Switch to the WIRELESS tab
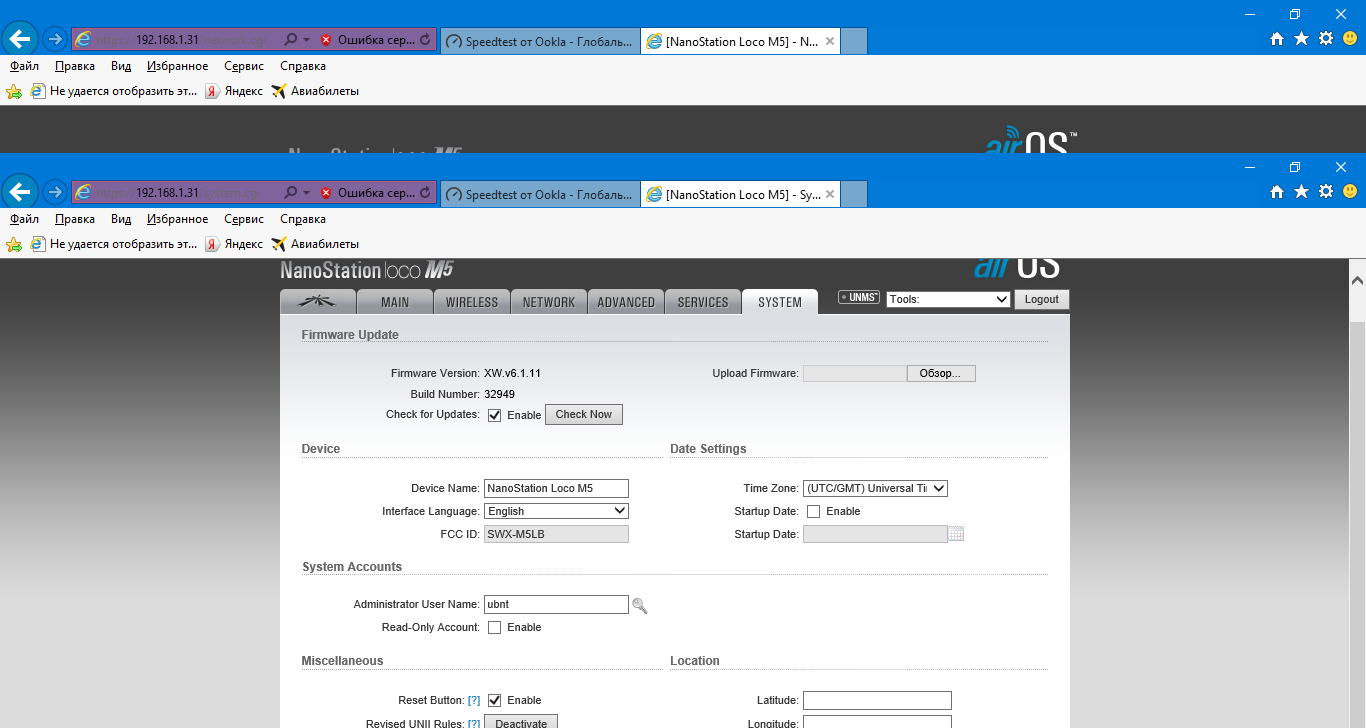The image size is (1366, 728). click(x=471, y=302)
